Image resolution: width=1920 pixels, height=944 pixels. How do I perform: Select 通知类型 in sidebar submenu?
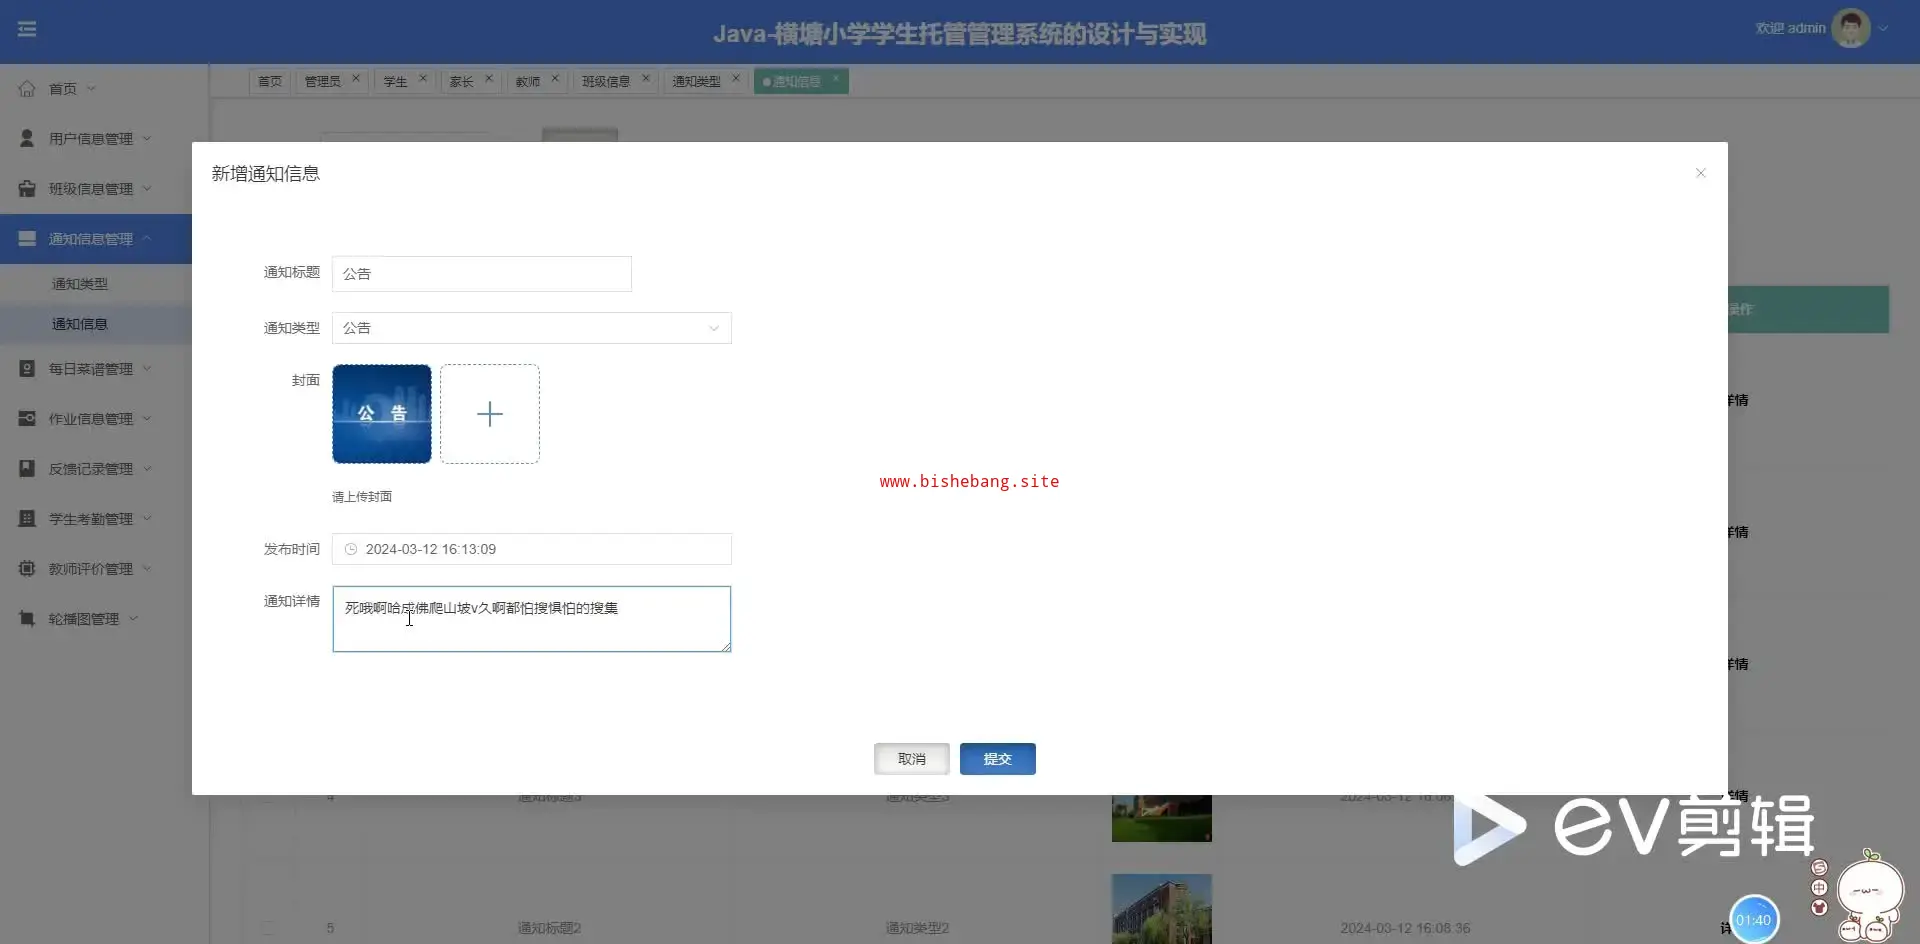(80, 284)
